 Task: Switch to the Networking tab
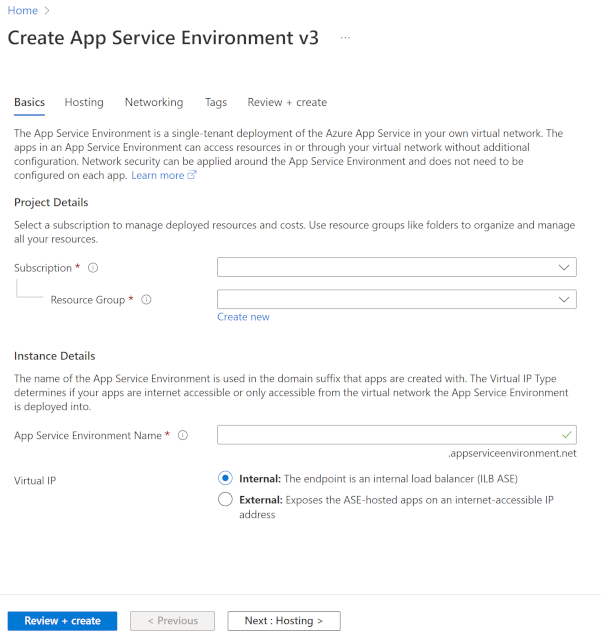click(154, 102)
